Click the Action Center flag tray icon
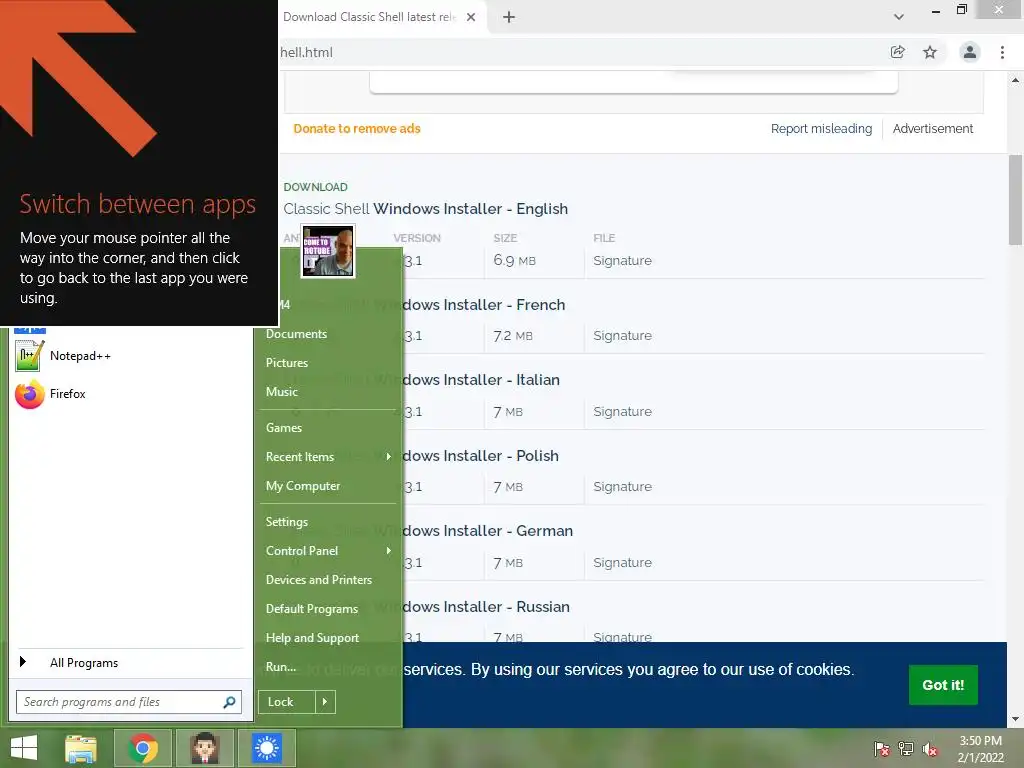The image size is (1024, 768). (882, 749)
